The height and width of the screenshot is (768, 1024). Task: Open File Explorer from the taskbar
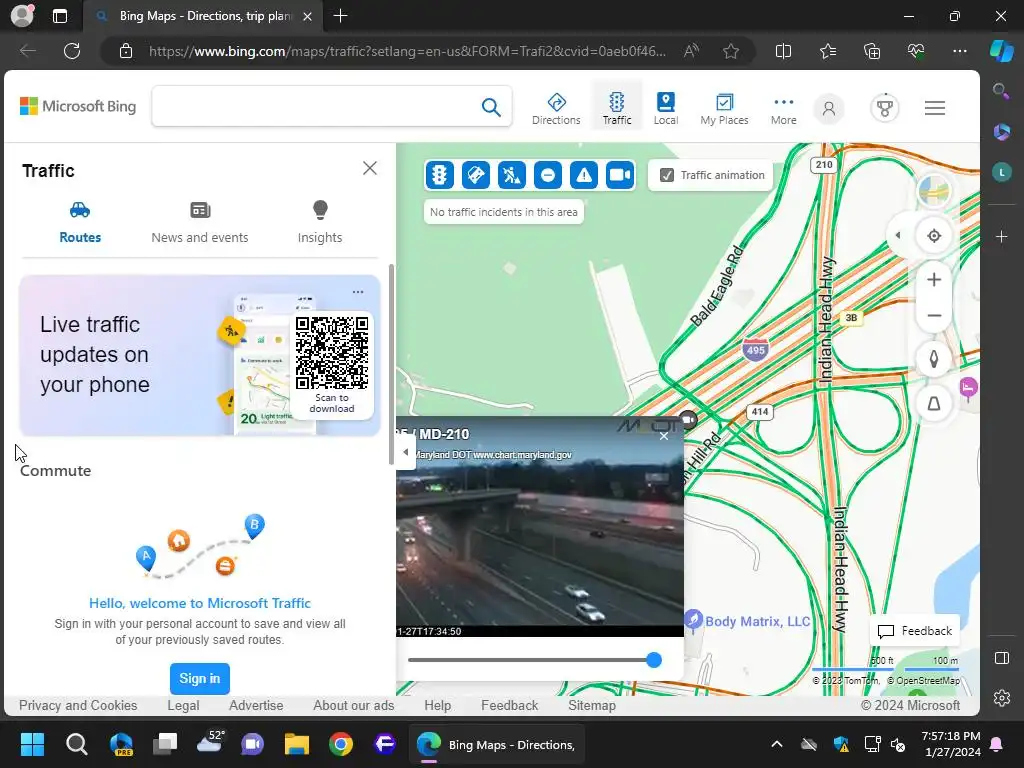click(296, 744)
